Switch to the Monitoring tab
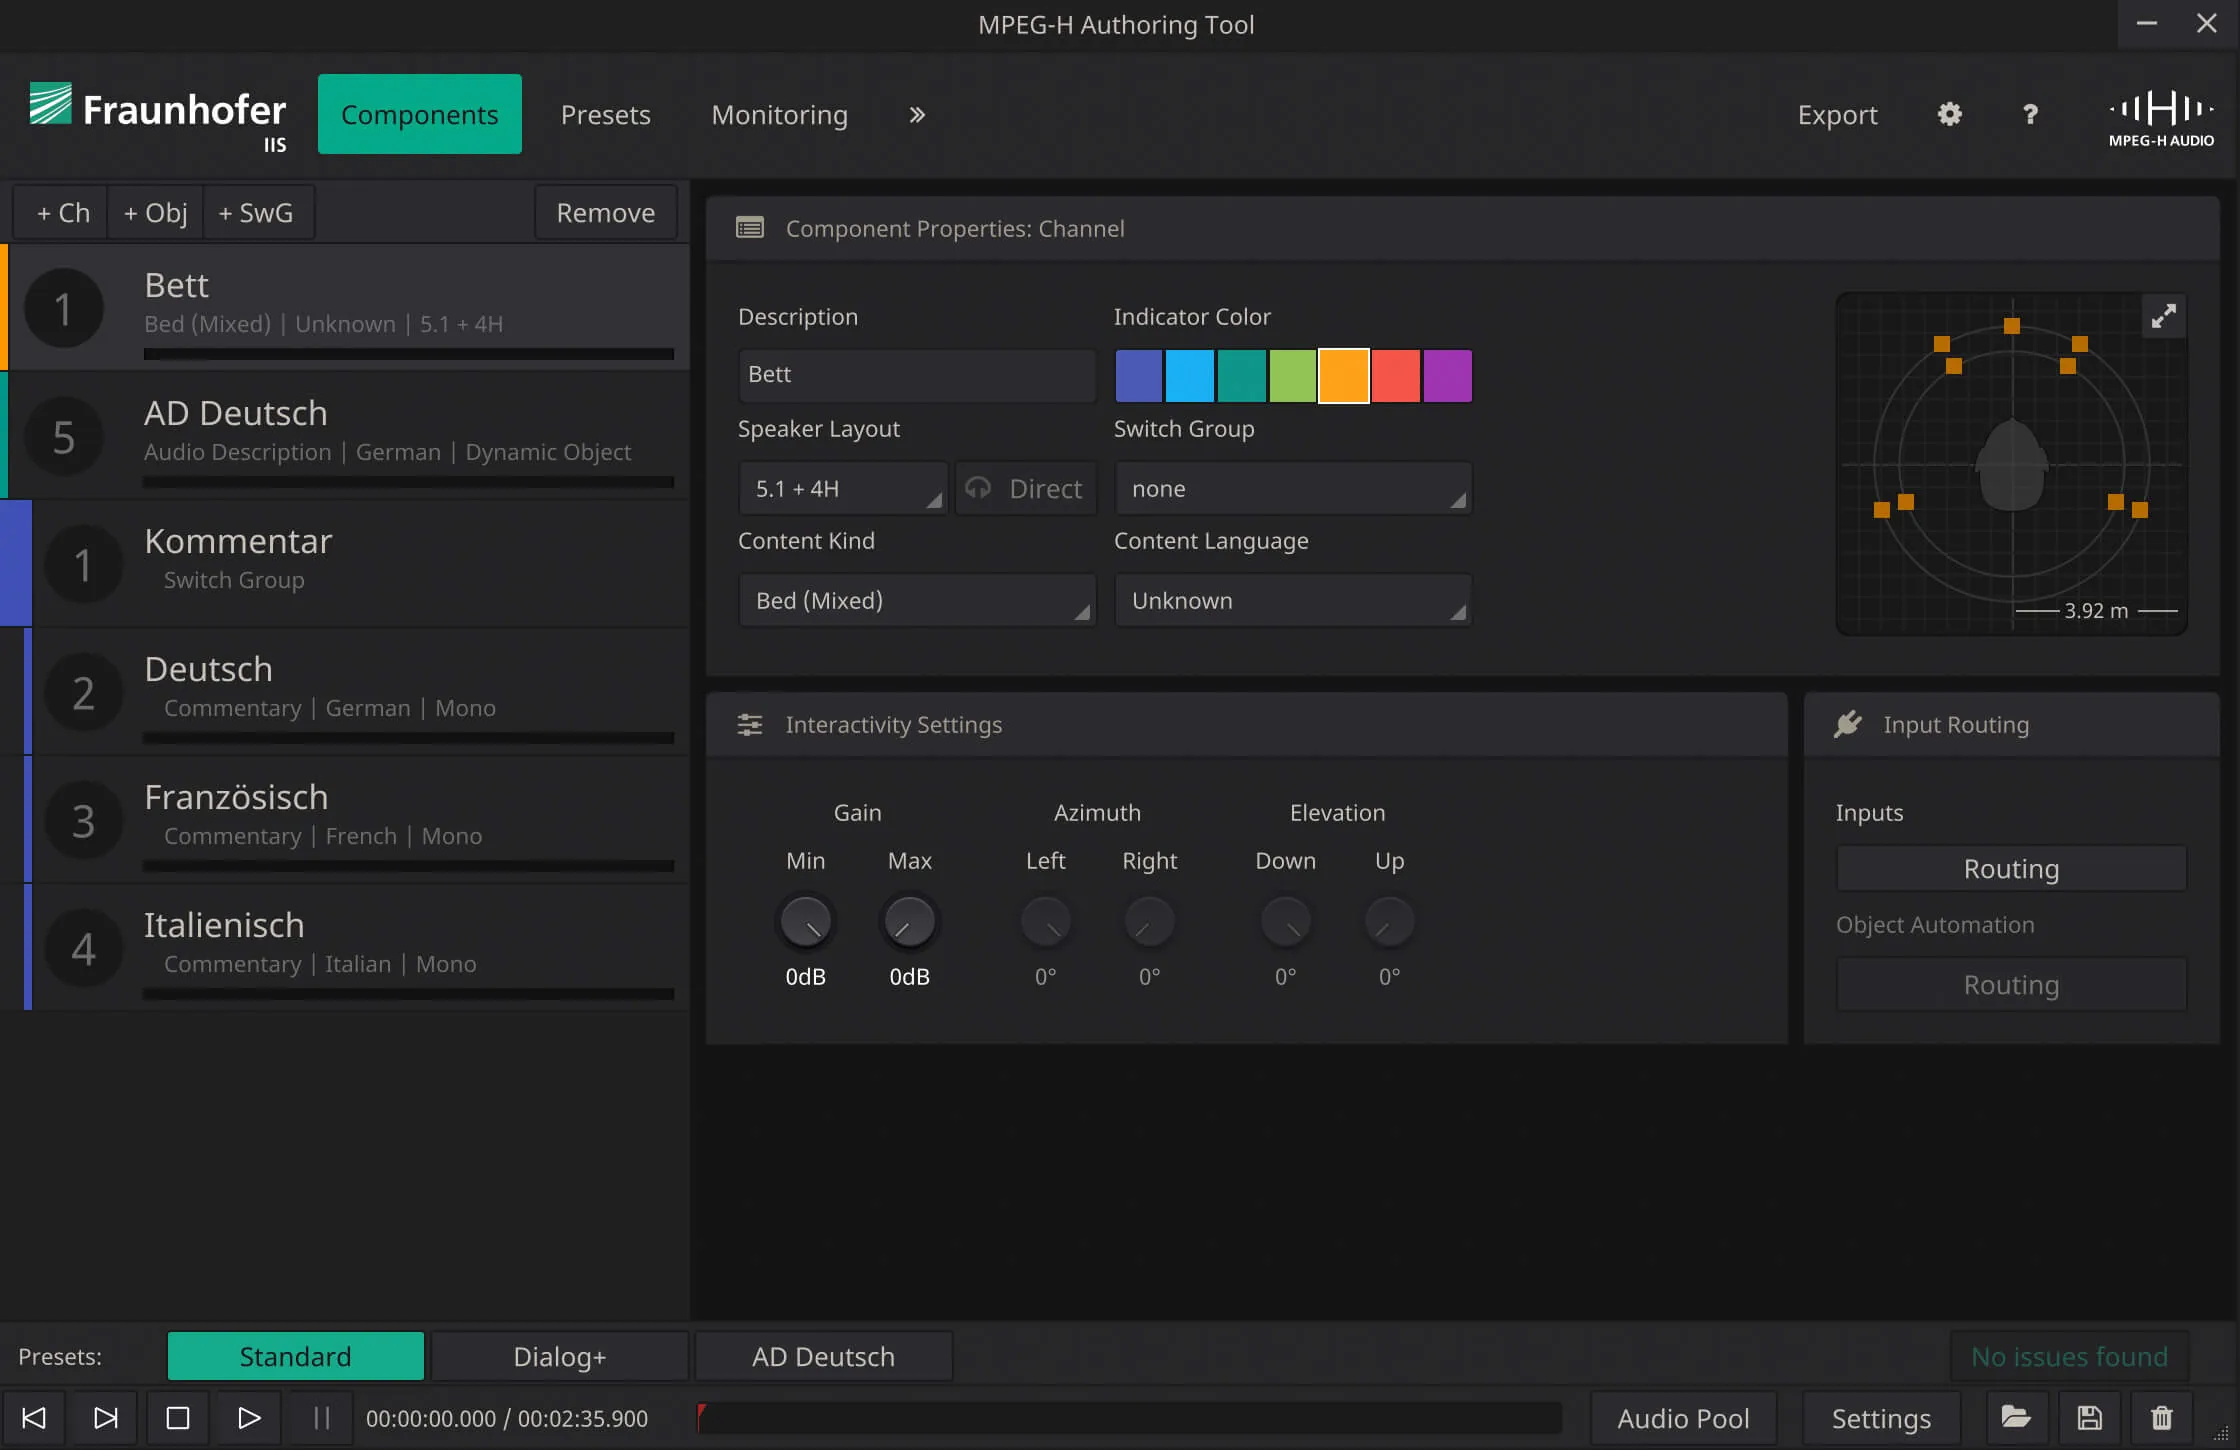The height and width of the screenshot is (1450, 2240). pyautogui.click(x=779, y=114)
